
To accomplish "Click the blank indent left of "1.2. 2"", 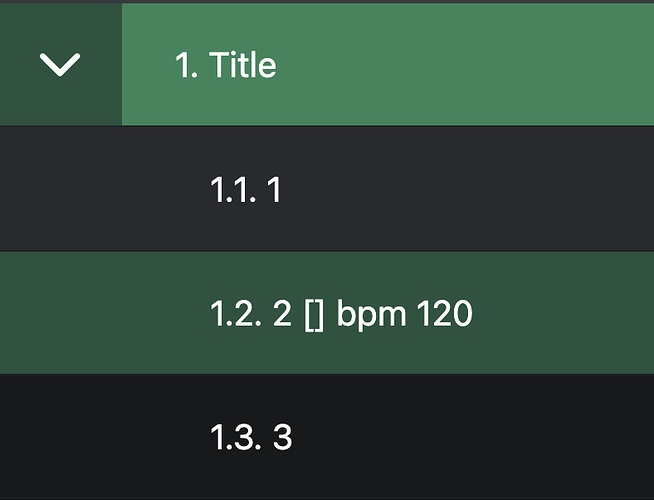I will pyautogui.click(x=100, y=314).
